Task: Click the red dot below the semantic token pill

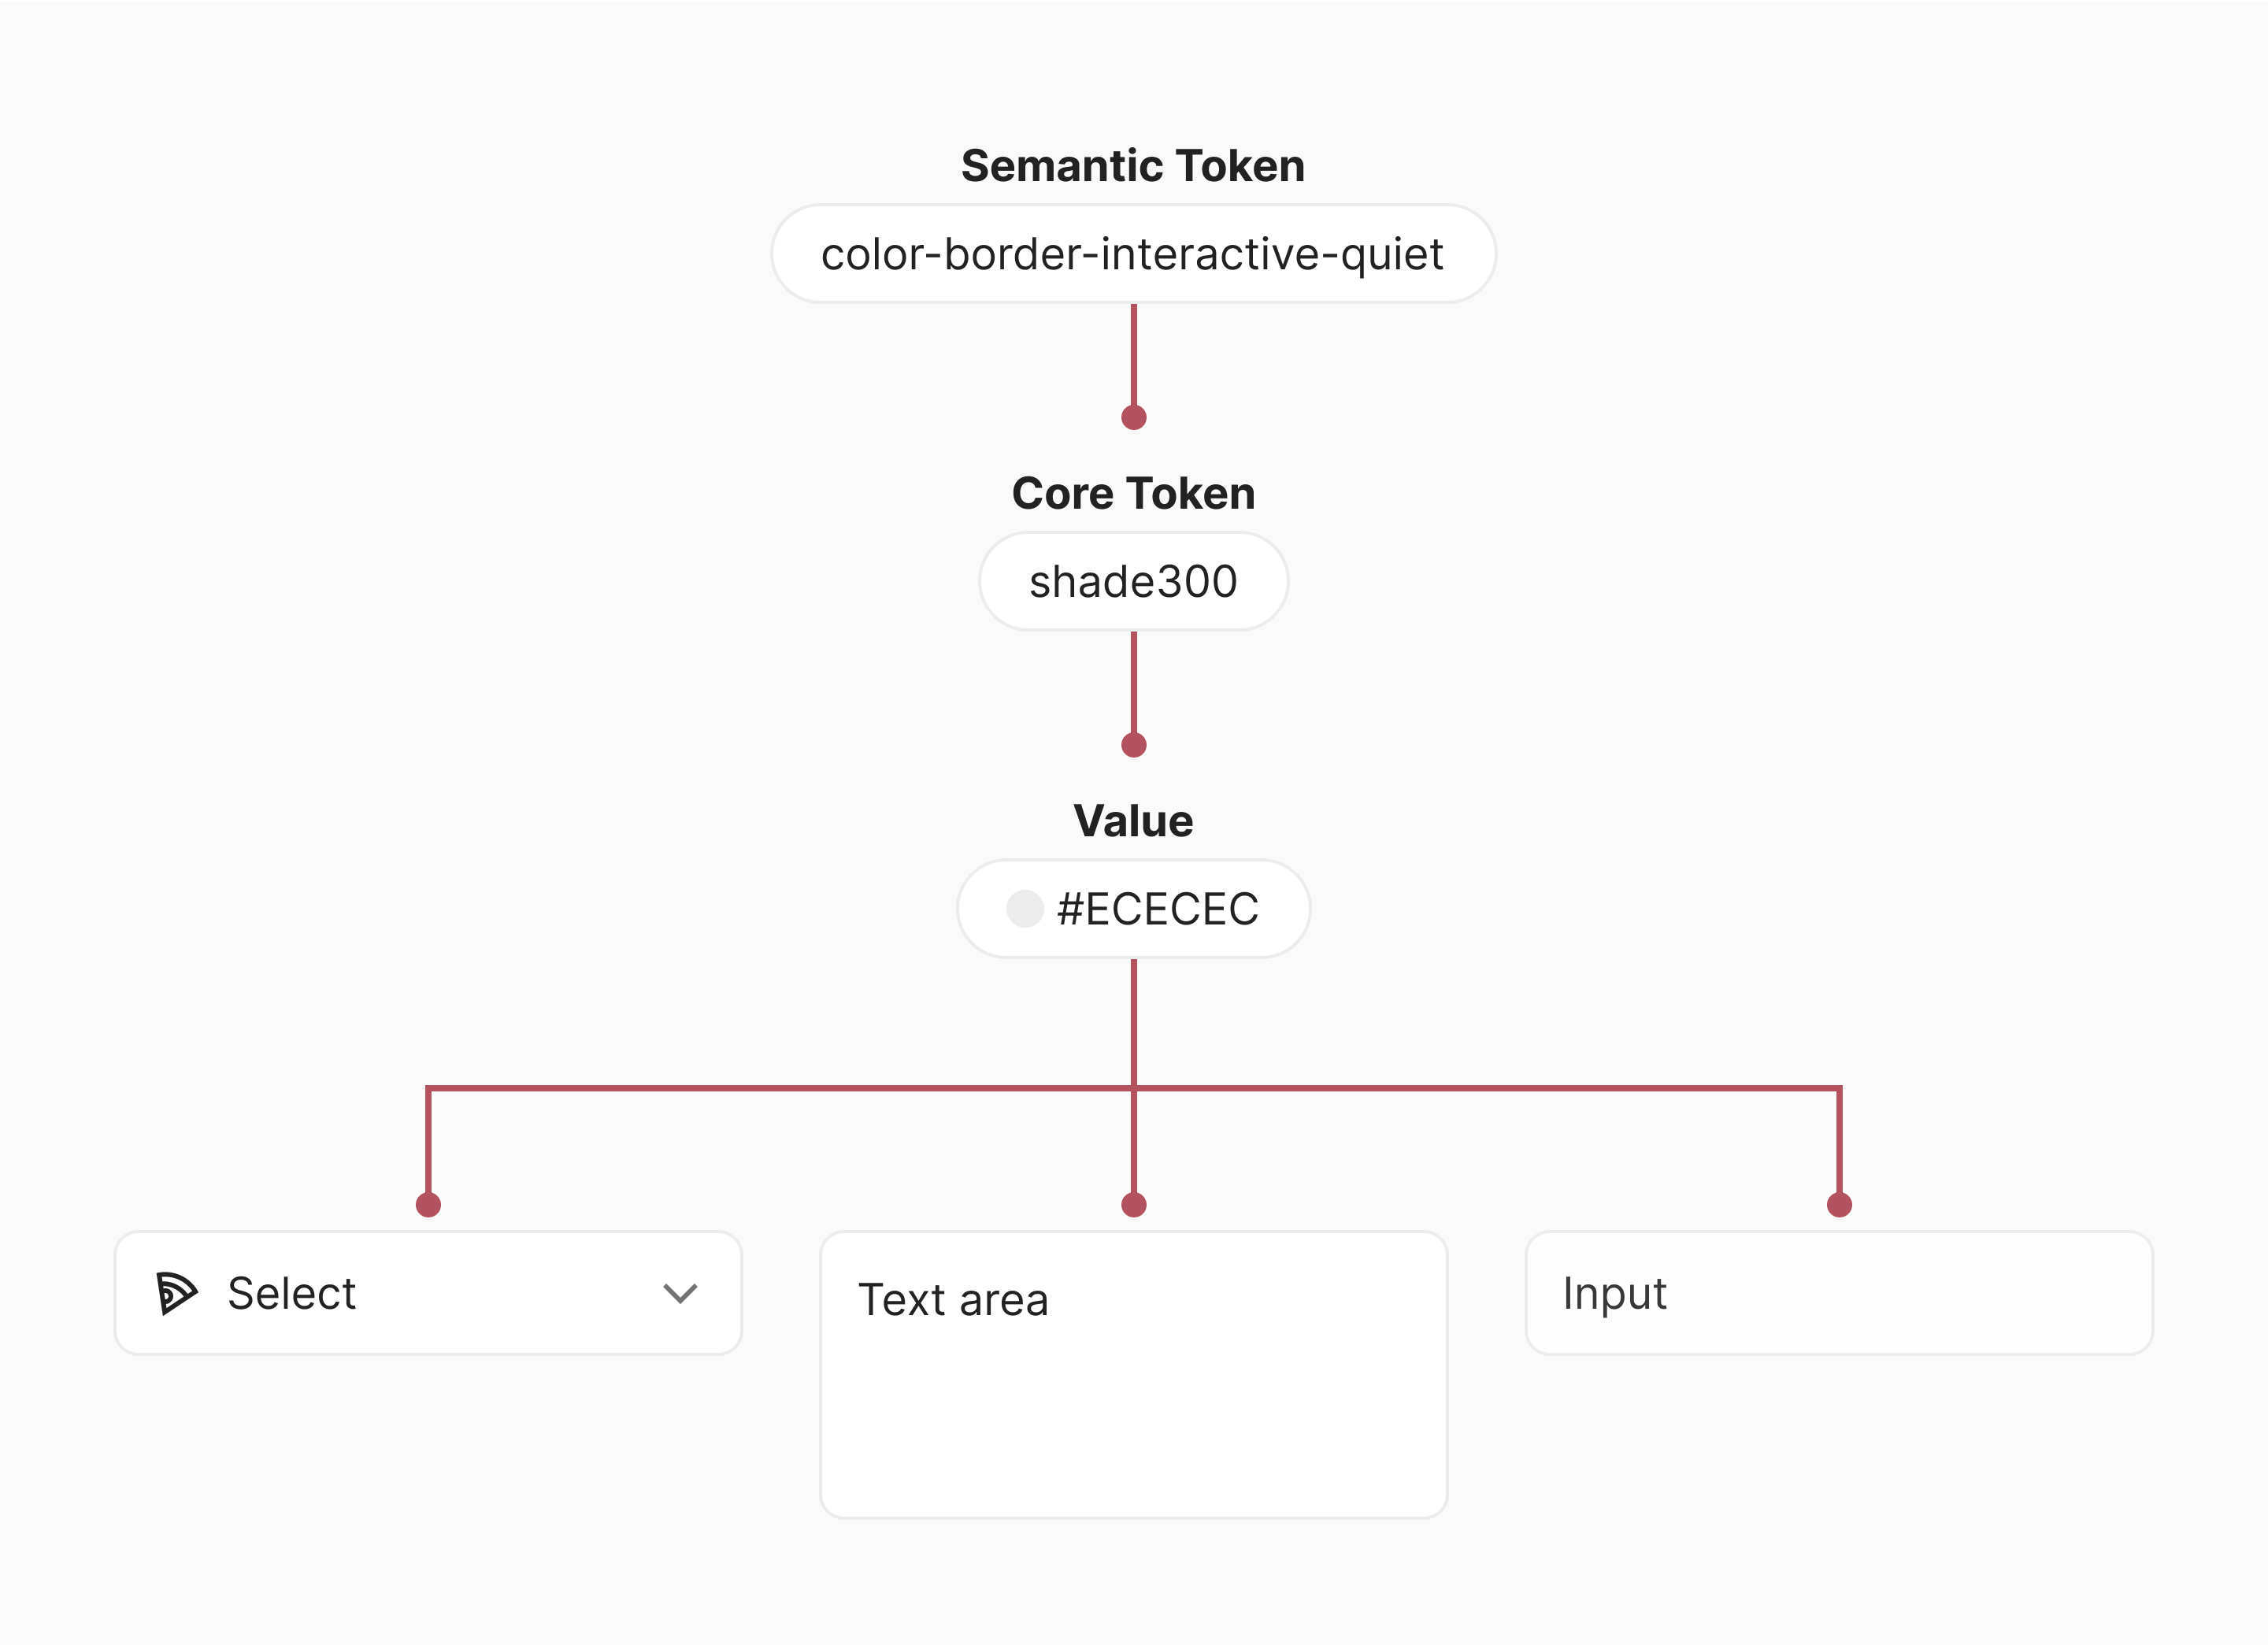Action: coord(1133,417)
